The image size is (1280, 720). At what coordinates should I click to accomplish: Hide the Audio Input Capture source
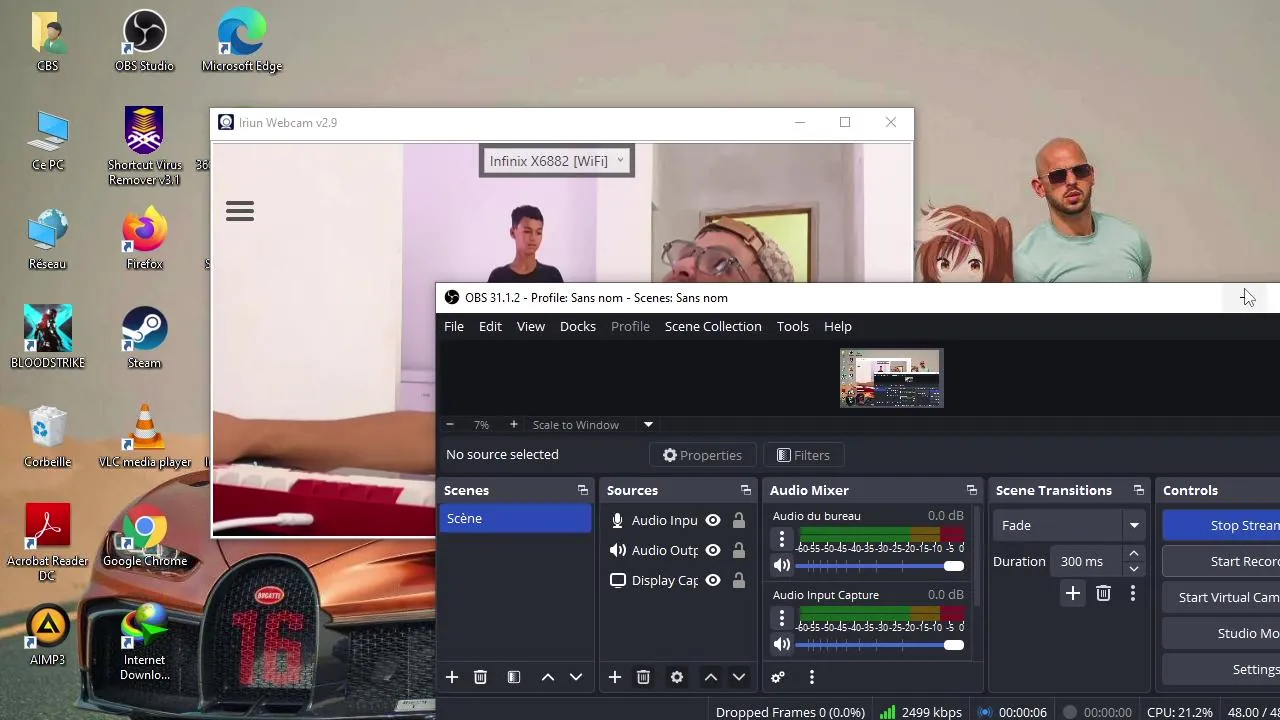713,520
